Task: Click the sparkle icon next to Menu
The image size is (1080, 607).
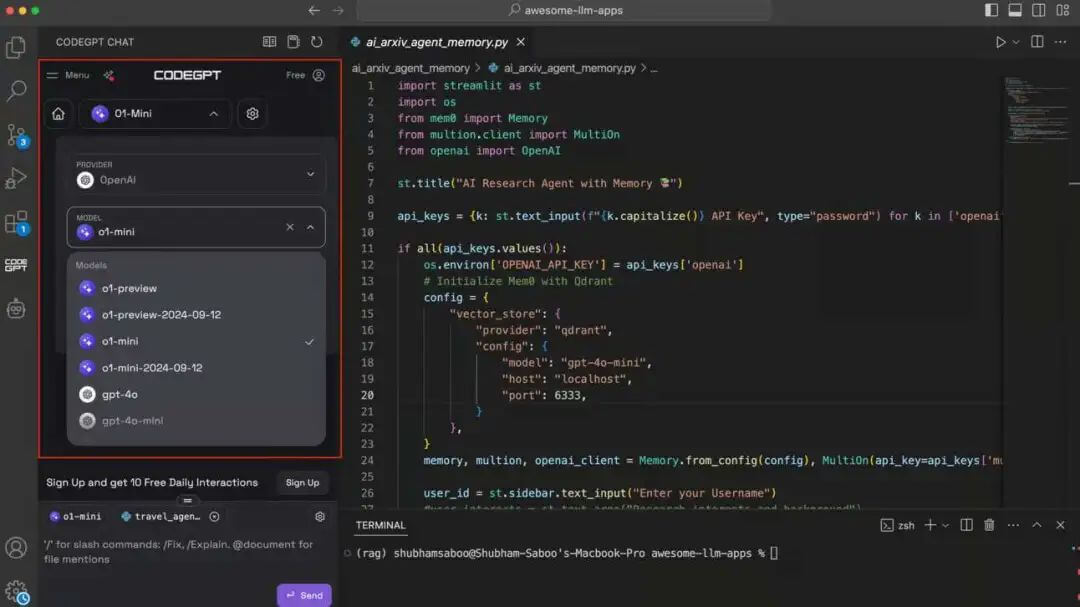Action: 109,75
